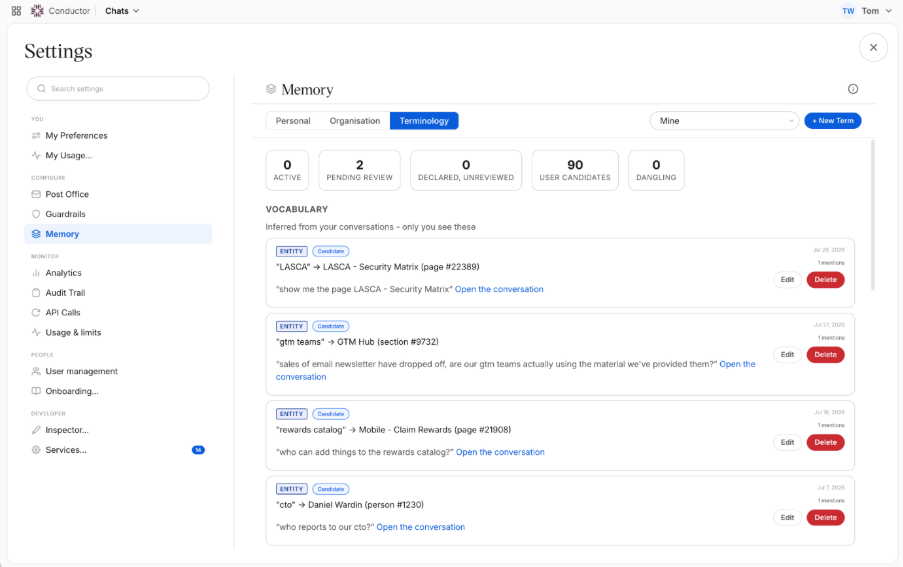The width and height of the screenshot is (903, 567).
Task: Click the Analytics bar chart icon
Action: point(36,273)
